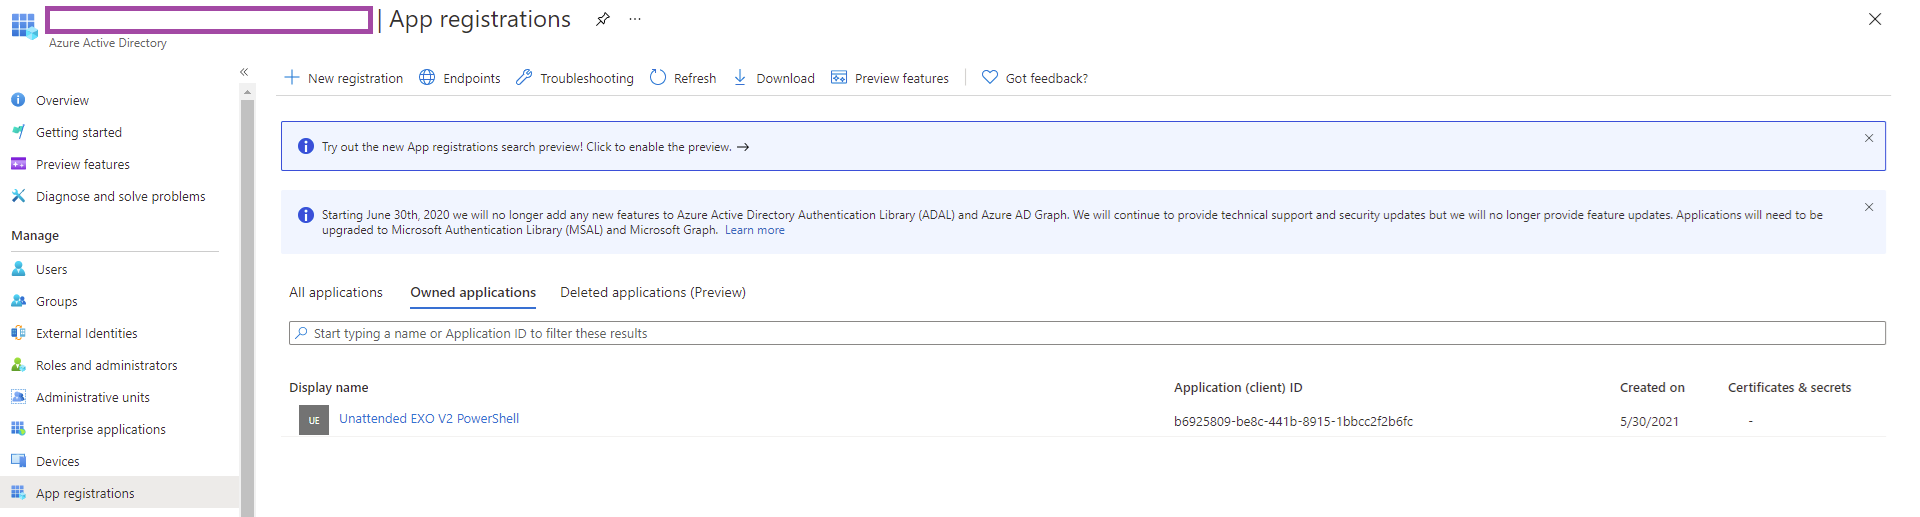Image resolution: width=1920 pixels, height=517 pixels.
Task: Click the Getting started rocket icon
Action: click(18, 132)
